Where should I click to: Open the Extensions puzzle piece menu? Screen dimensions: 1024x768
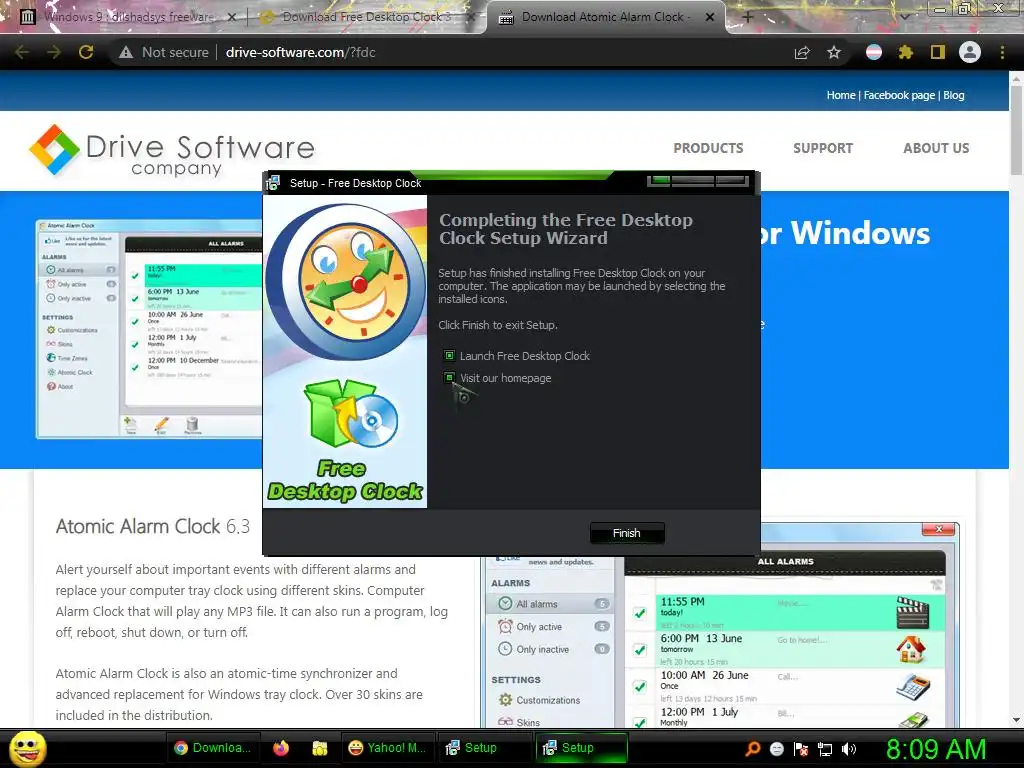[906, 52]
